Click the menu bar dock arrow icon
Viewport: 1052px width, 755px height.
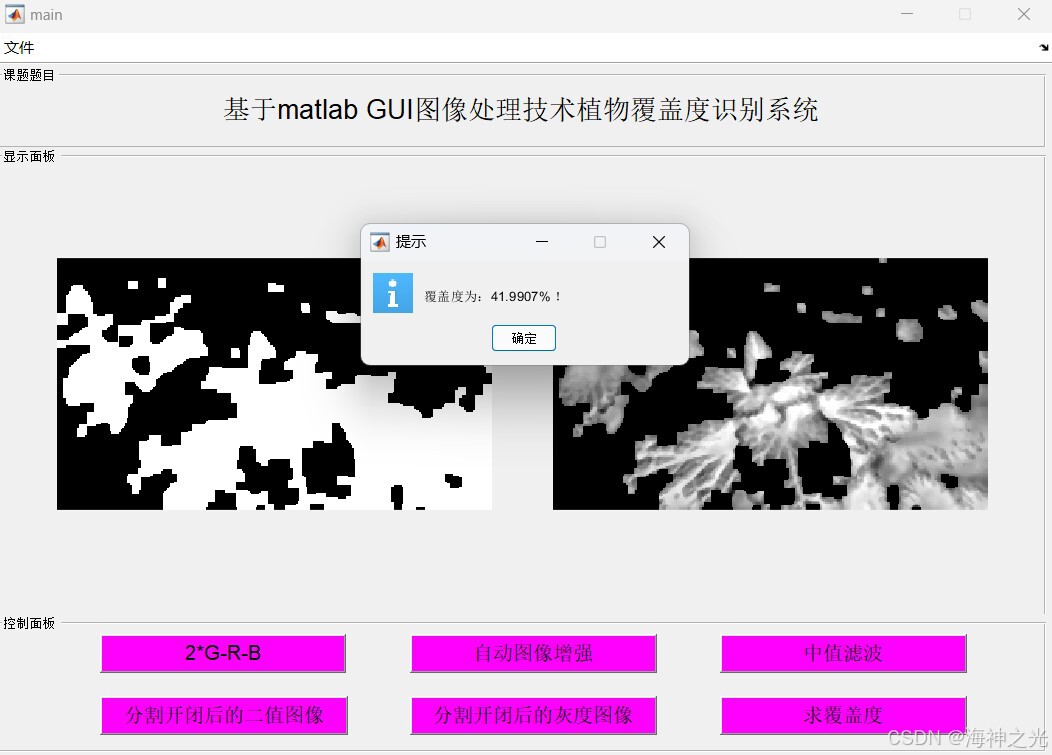pos(1043,48)
